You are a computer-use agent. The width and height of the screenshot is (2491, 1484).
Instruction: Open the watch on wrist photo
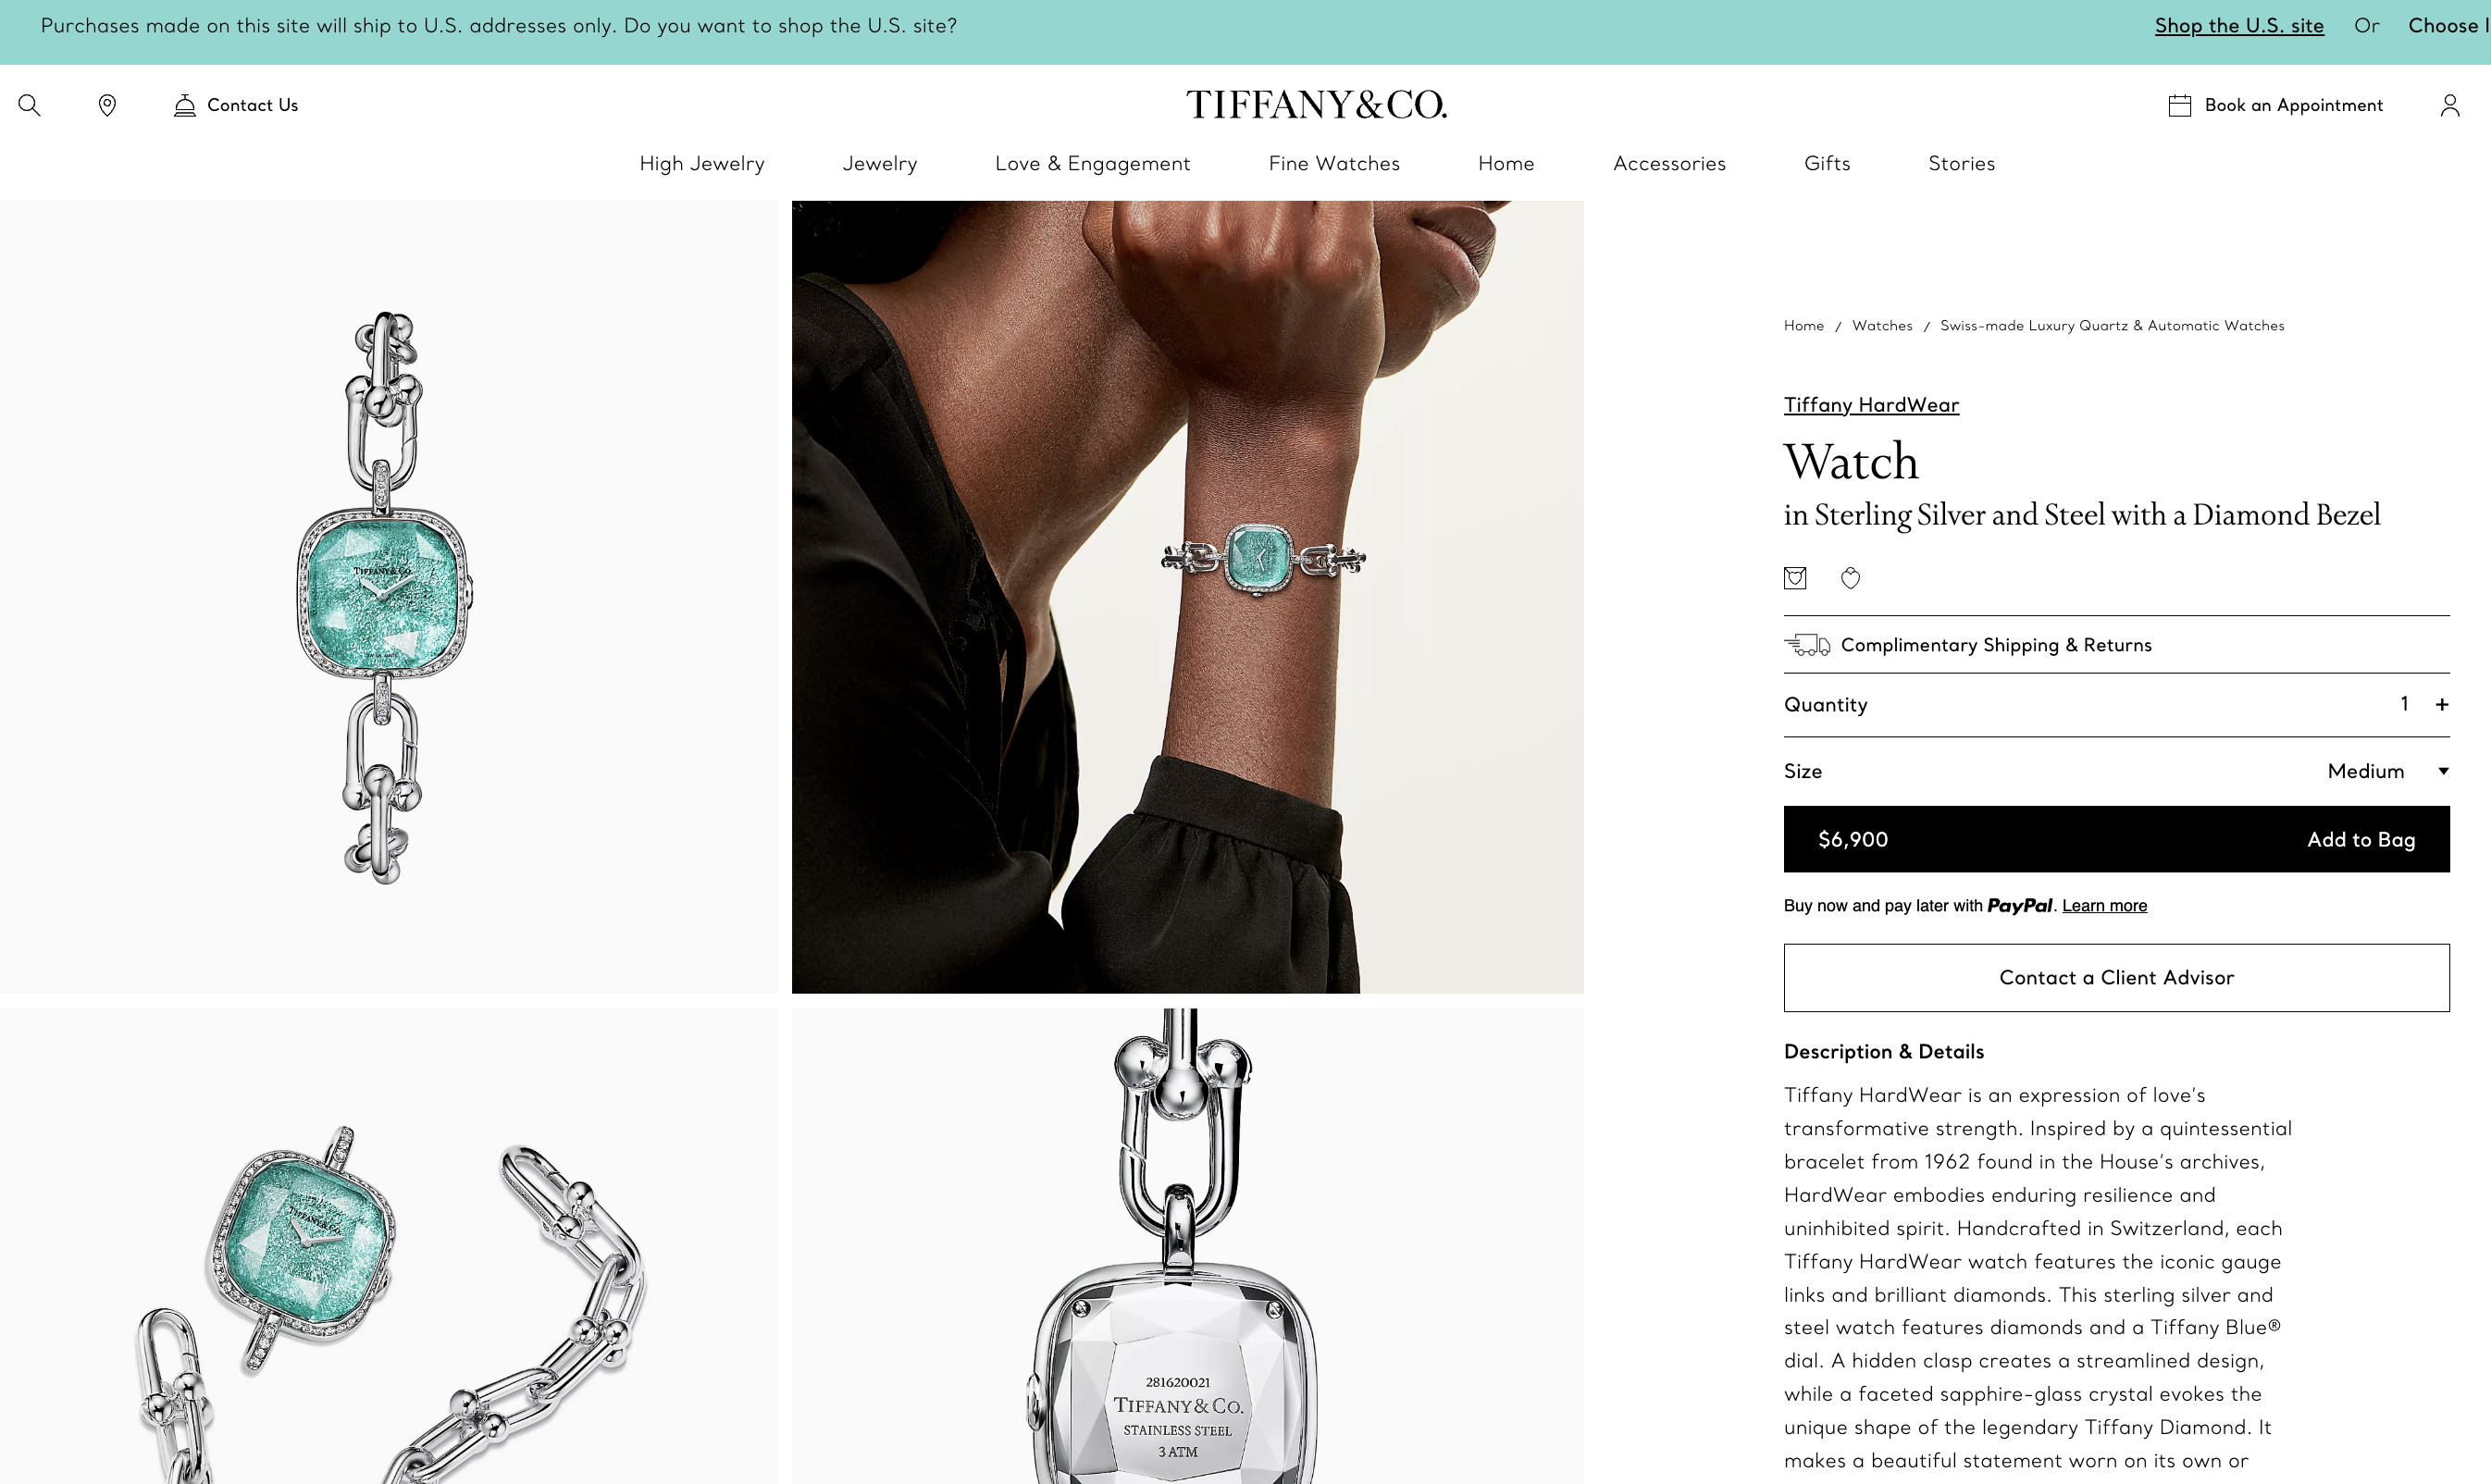click(x=1187, y=597)
